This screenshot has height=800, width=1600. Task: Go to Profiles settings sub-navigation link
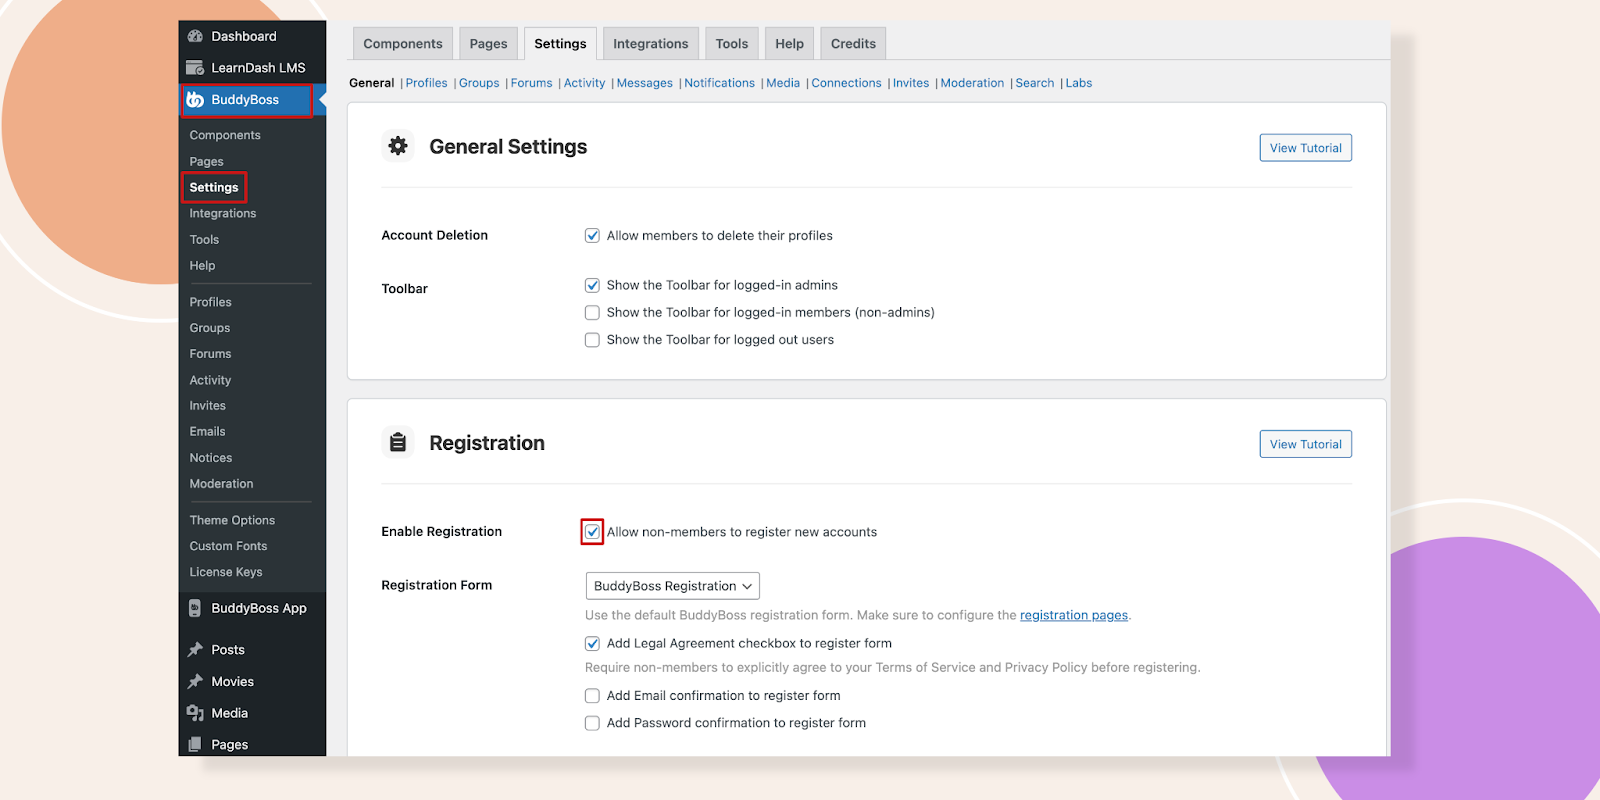coord(426,83)
